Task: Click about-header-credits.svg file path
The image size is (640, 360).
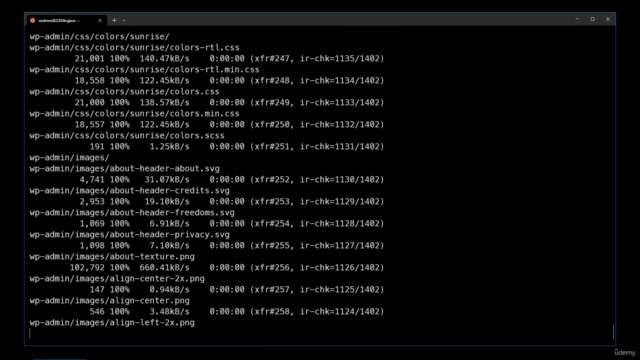Action: [x=129, y=191]
